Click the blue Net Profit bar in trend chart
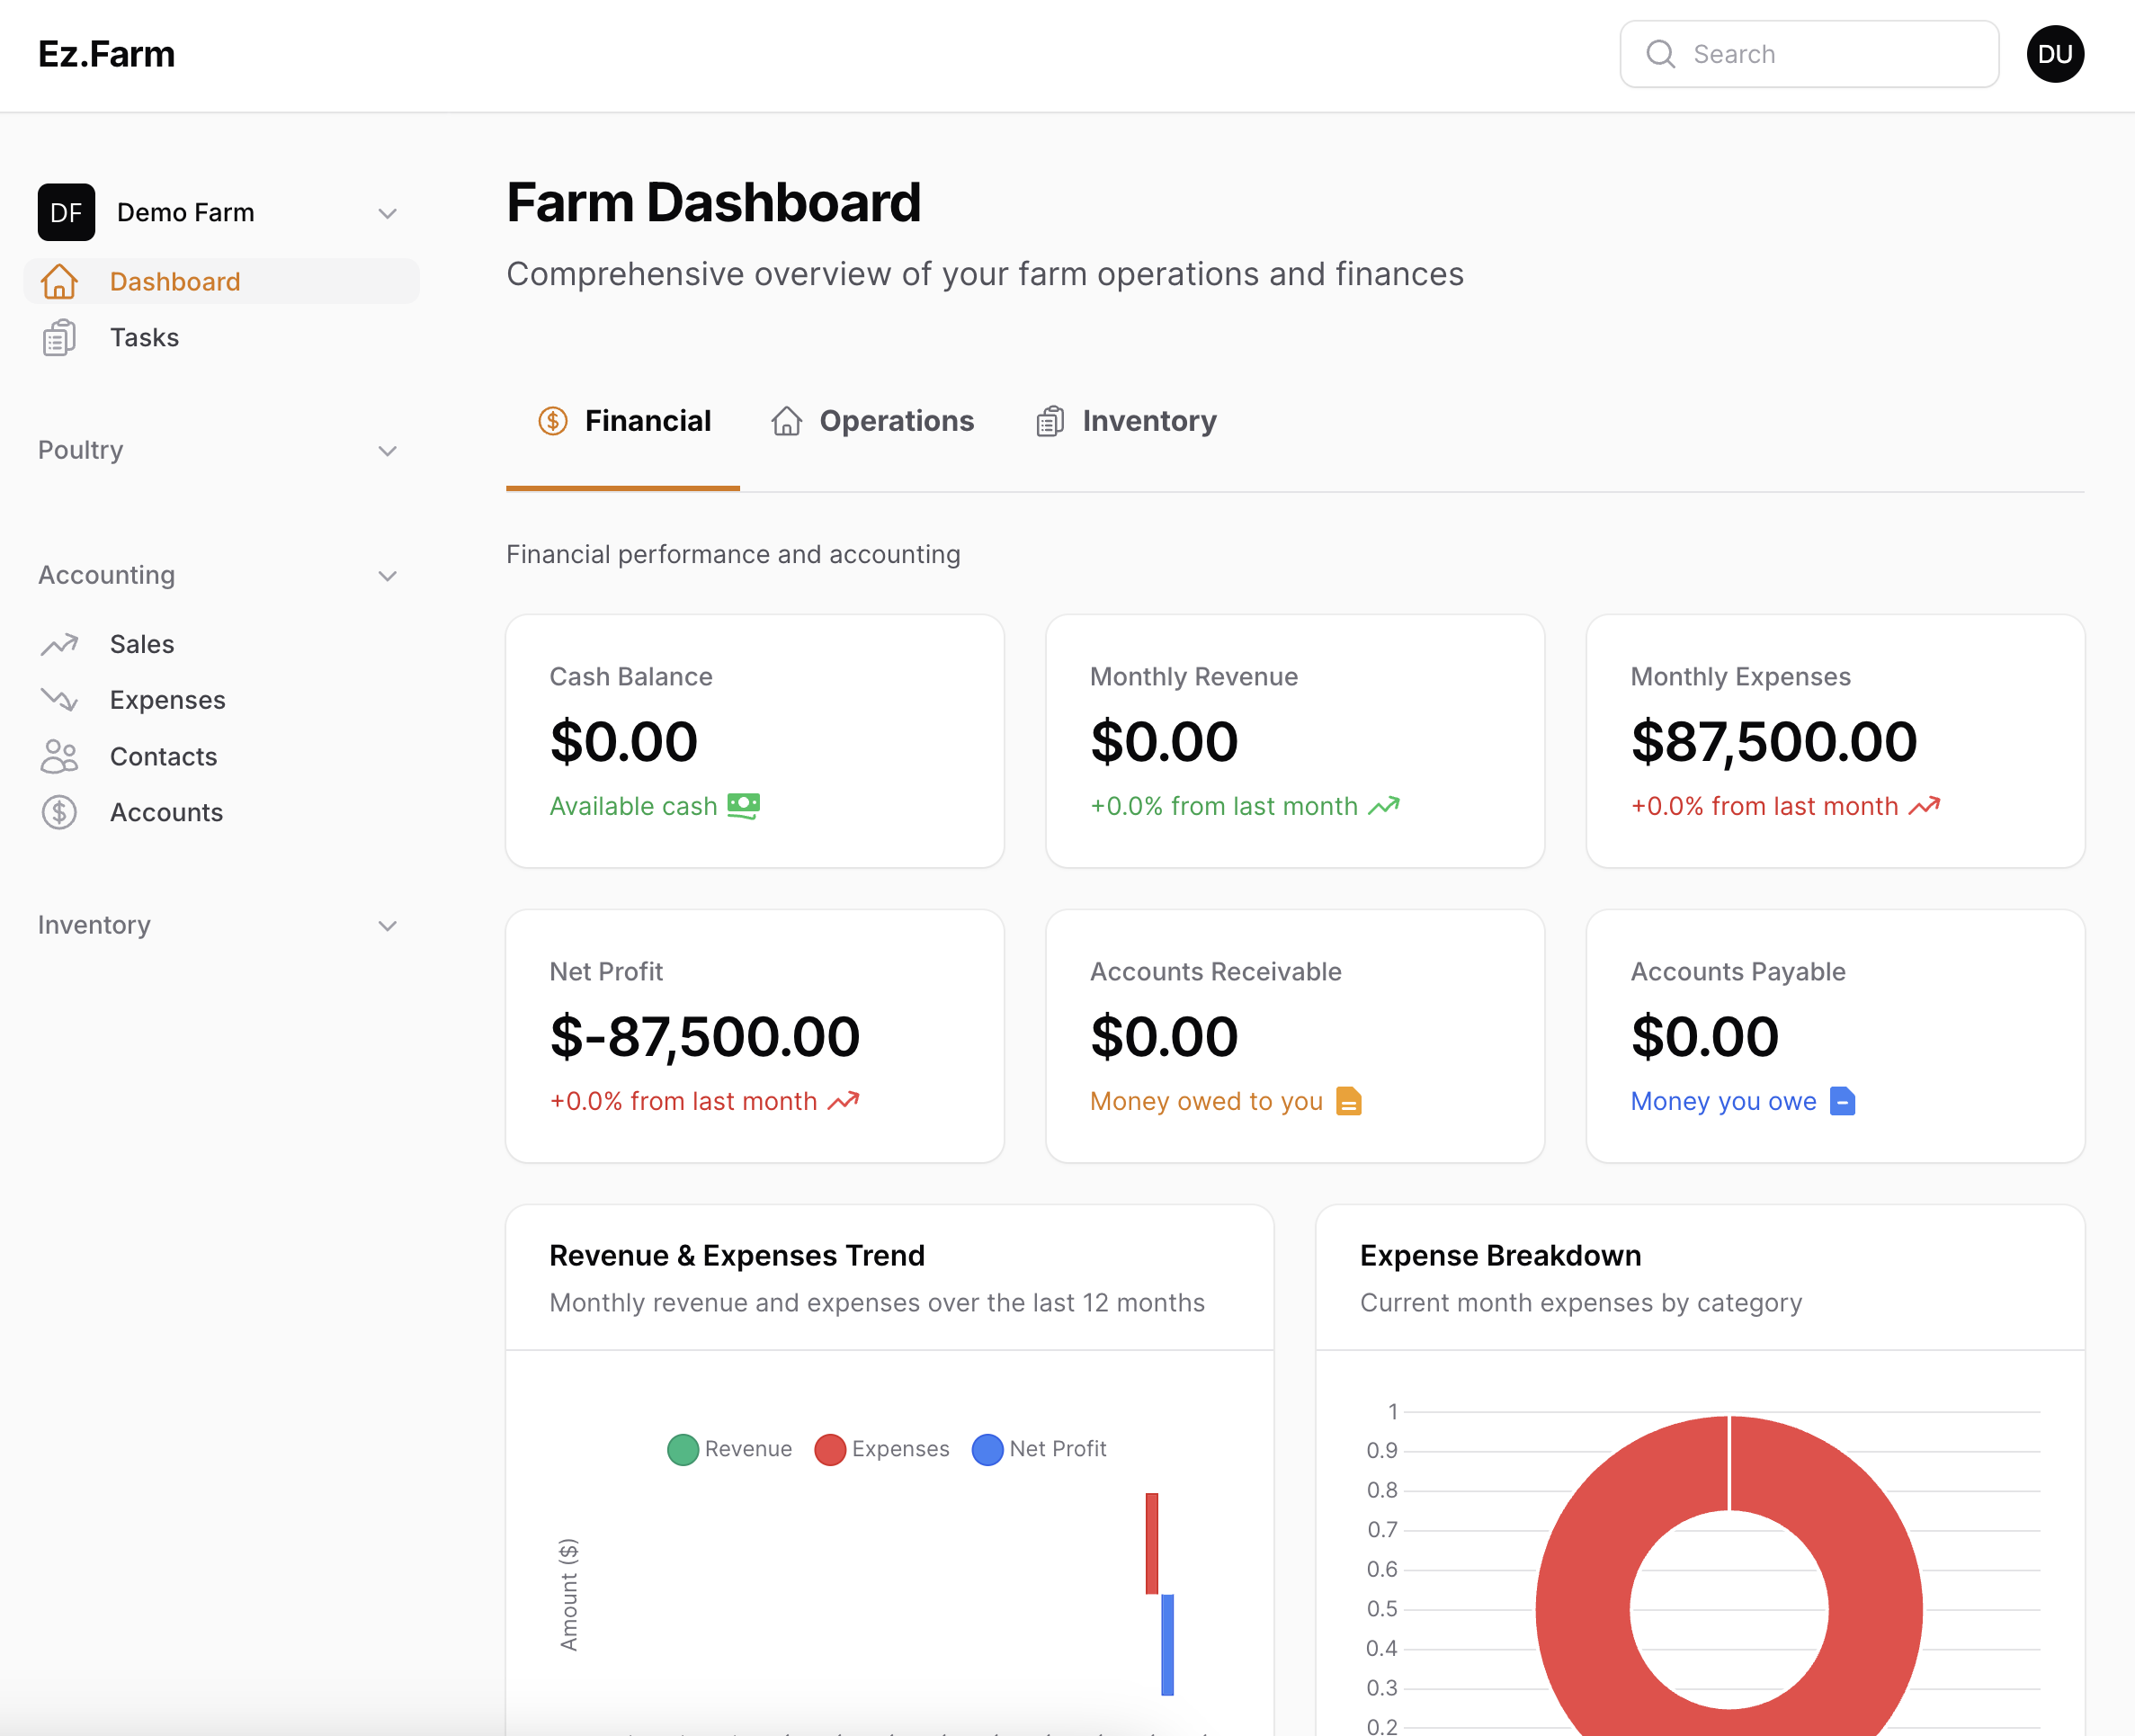2135x1736 pixels. [1167, 1644]
